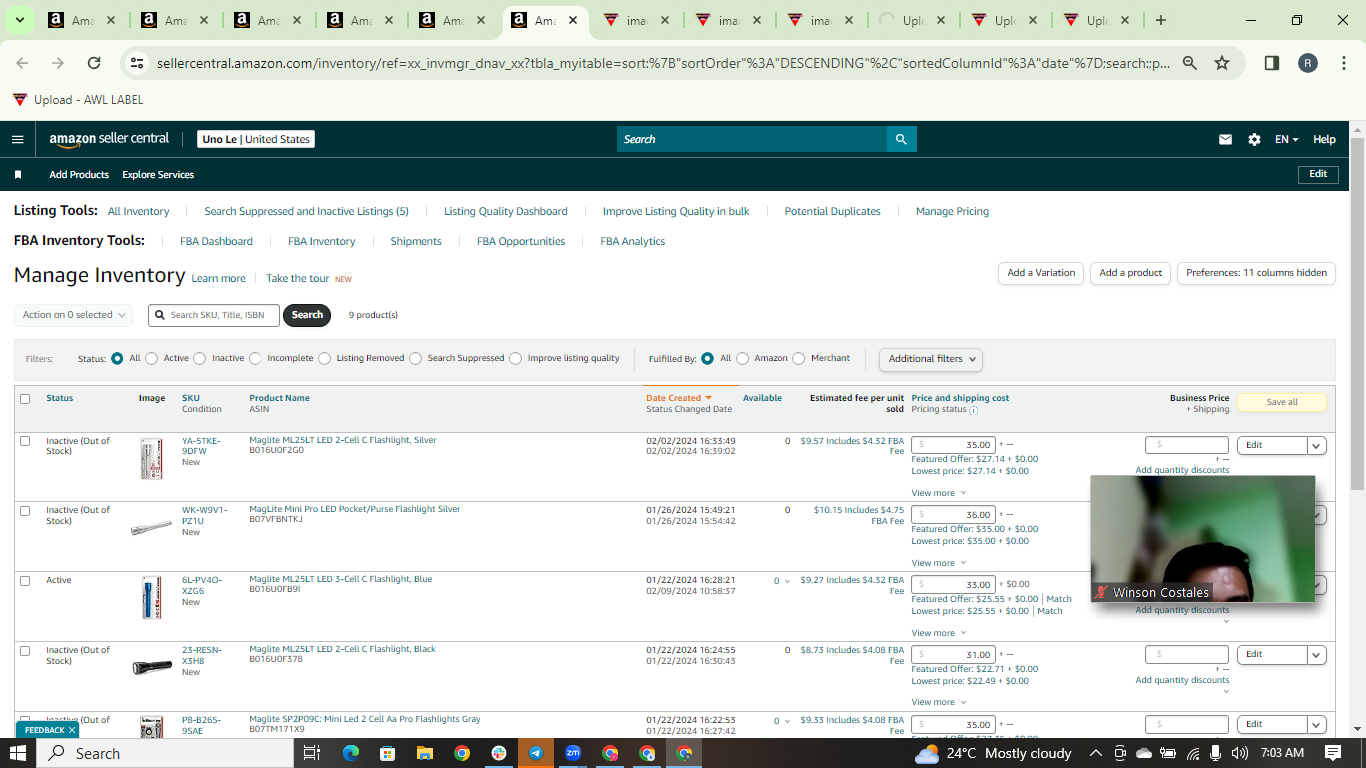
Task: Open the browser side panel
Action: click(x=1272, y=63)
